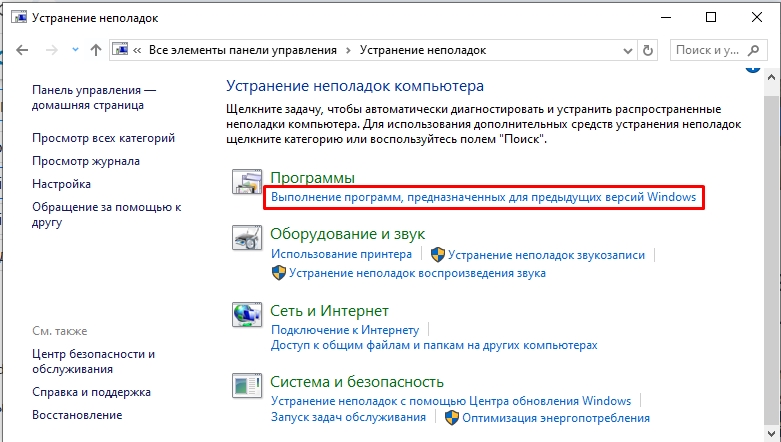Click the scrollbar down arrow

coord(772,432)
